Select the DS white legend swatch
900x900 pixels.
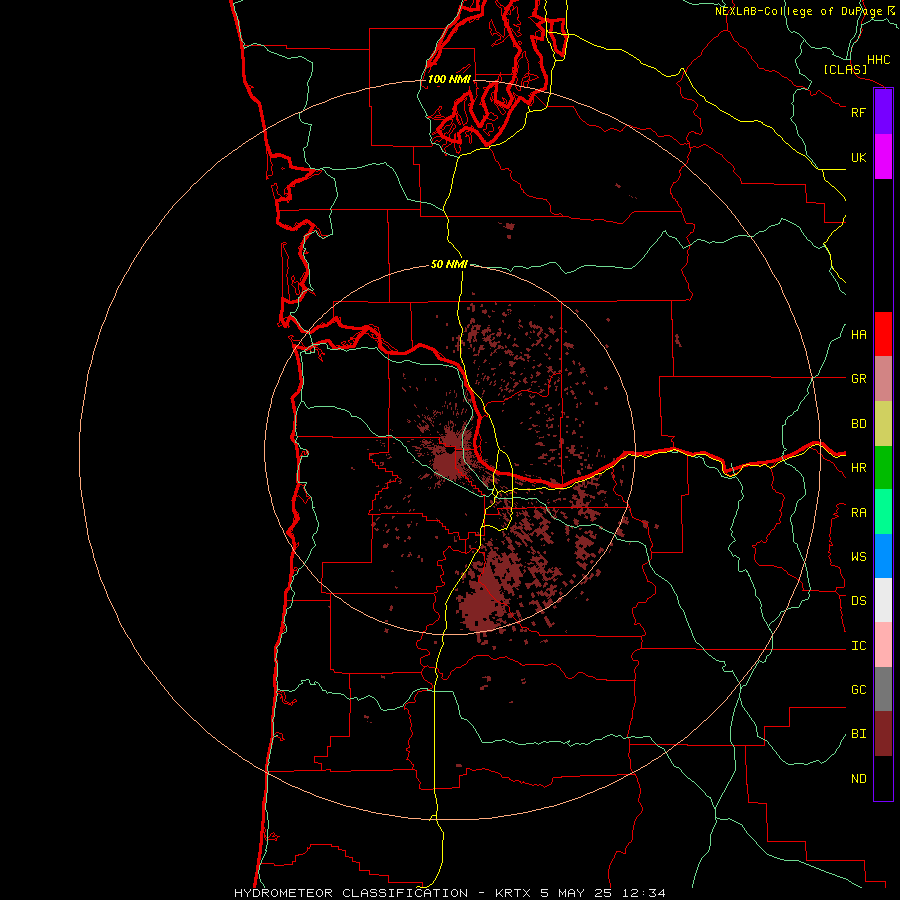tap(883, 600)
